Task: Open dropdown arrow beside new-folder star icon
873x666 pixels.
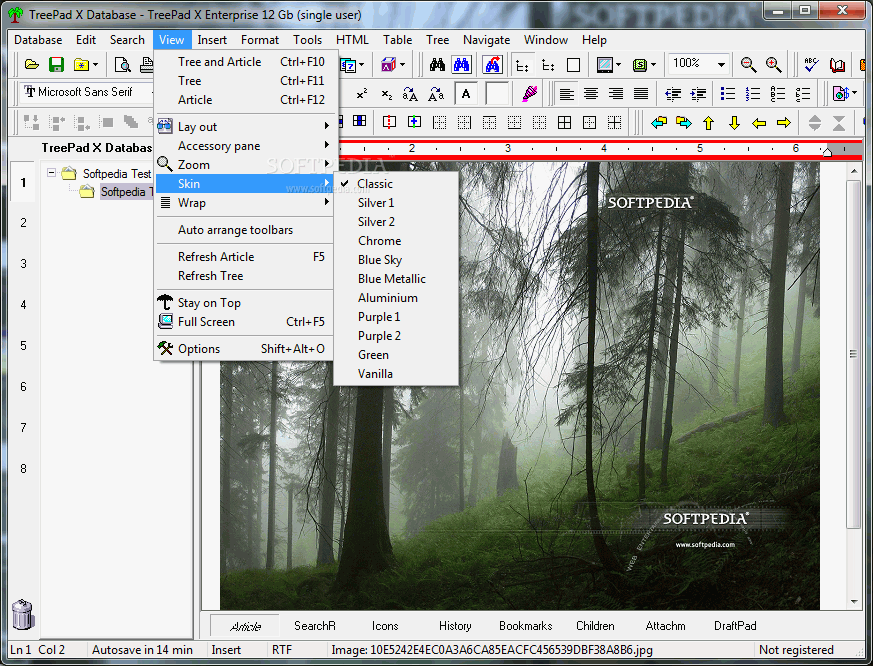Action: 96,65
